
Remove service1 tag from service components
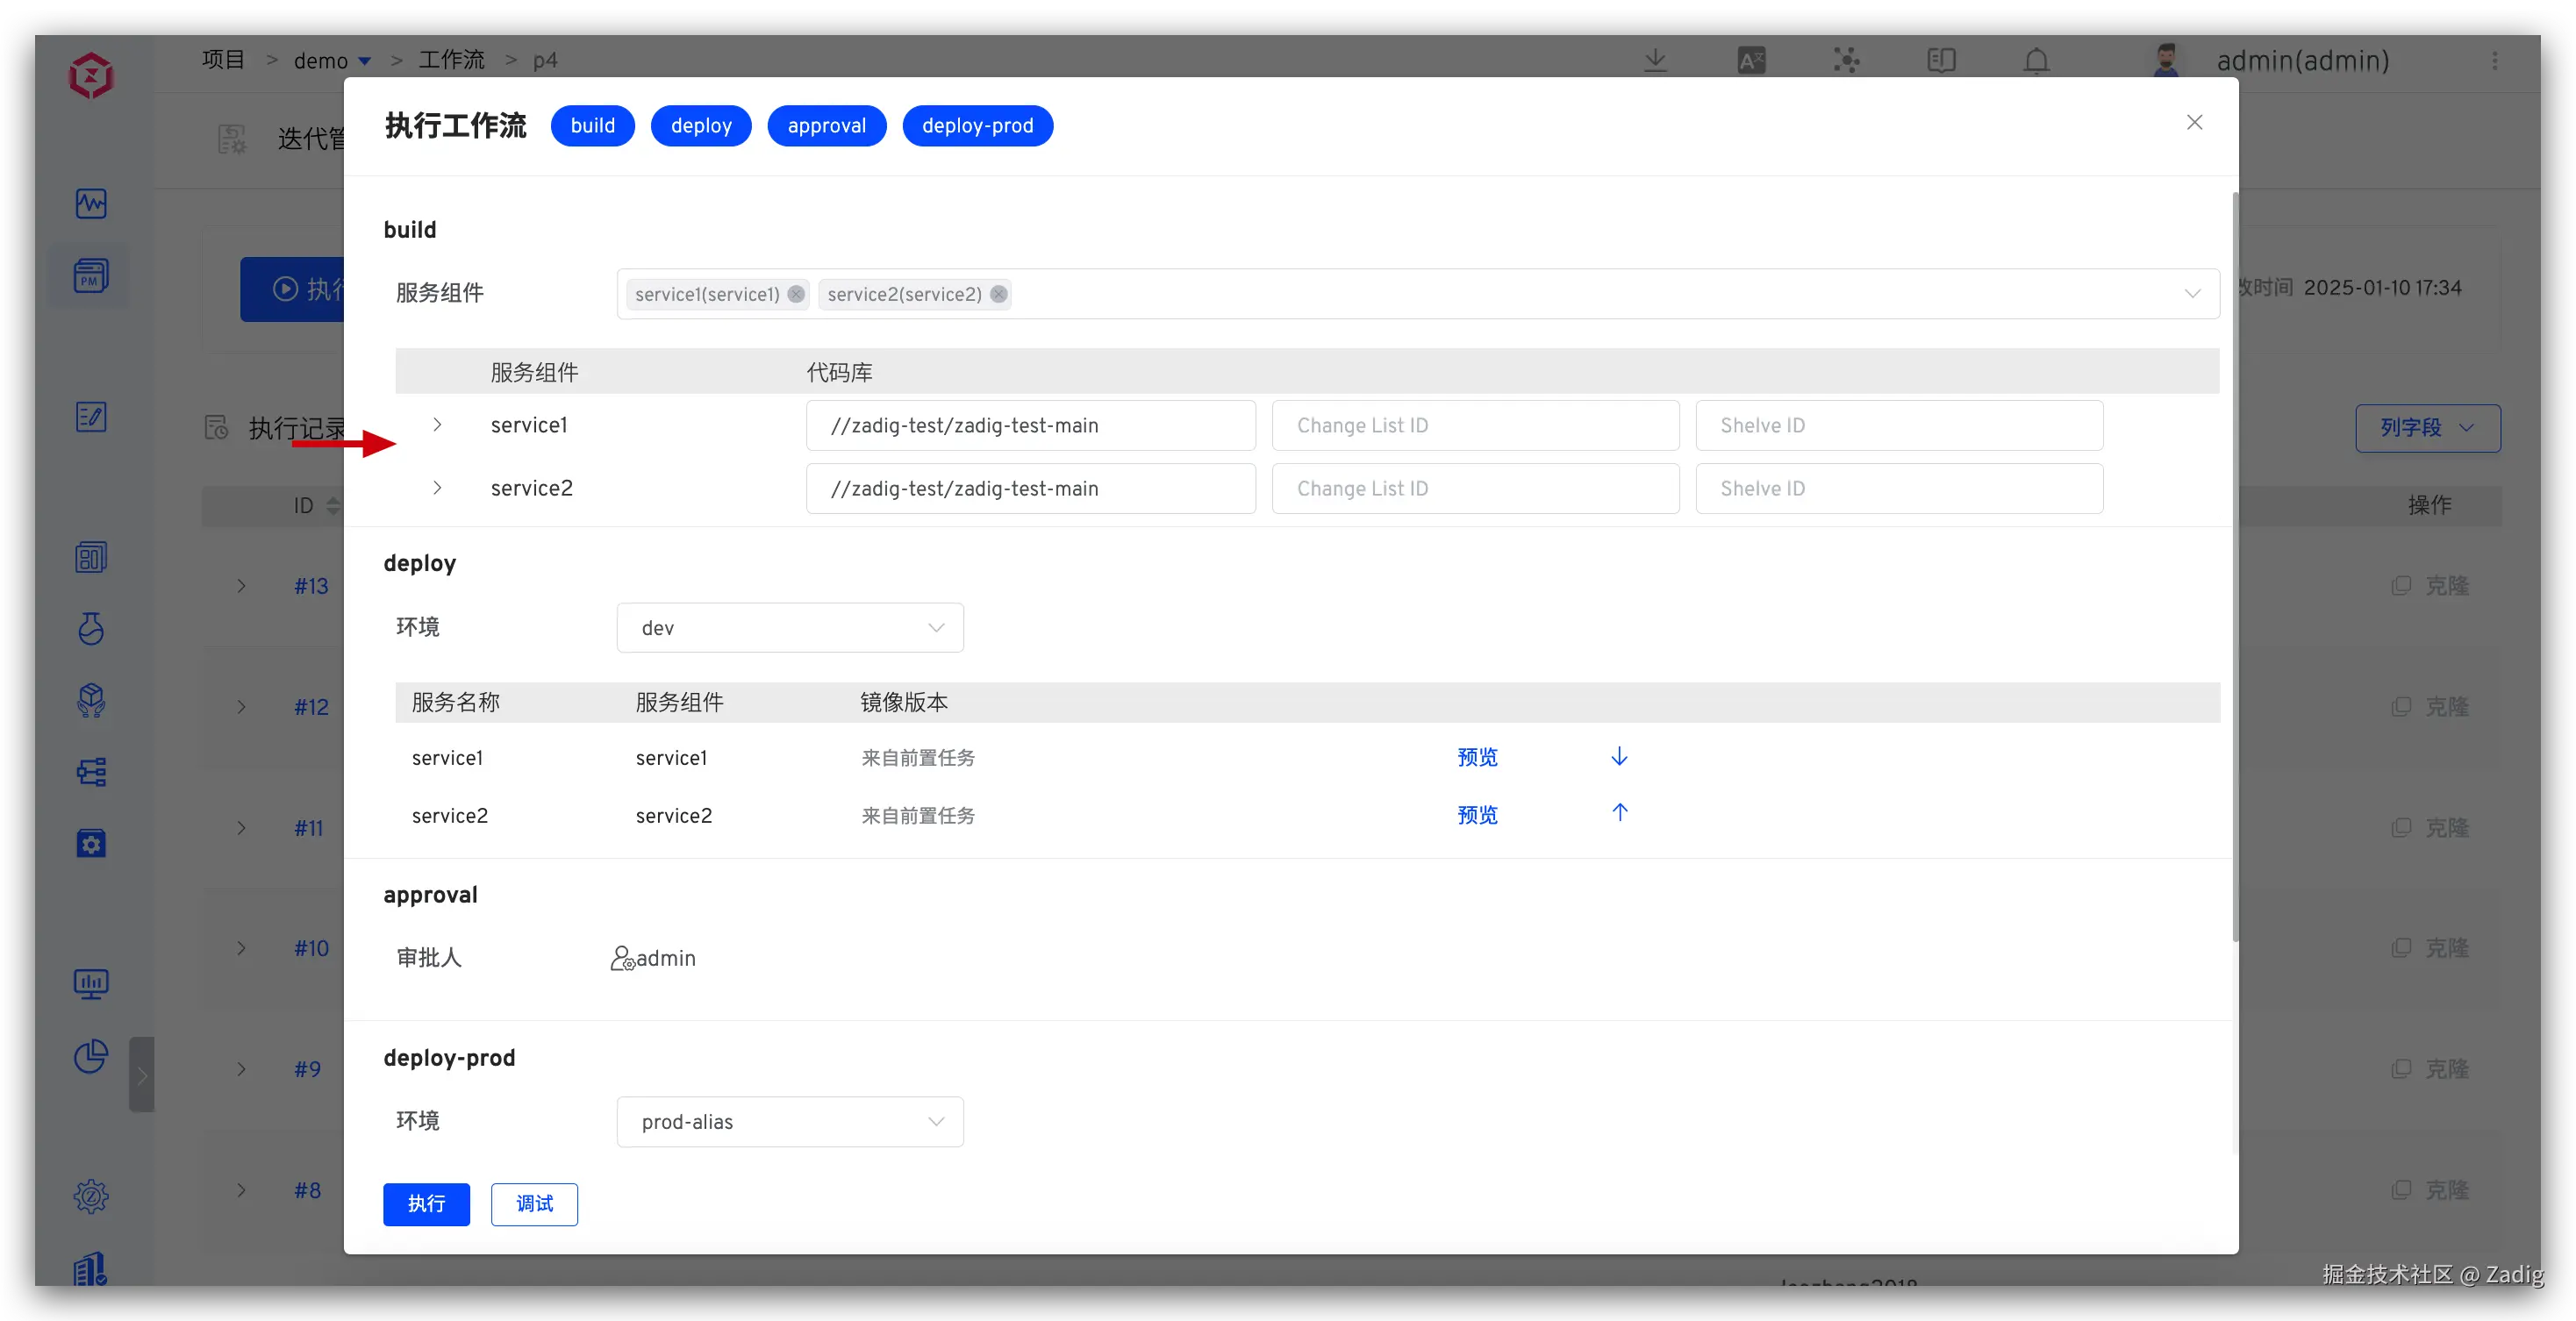pos(796,294)
